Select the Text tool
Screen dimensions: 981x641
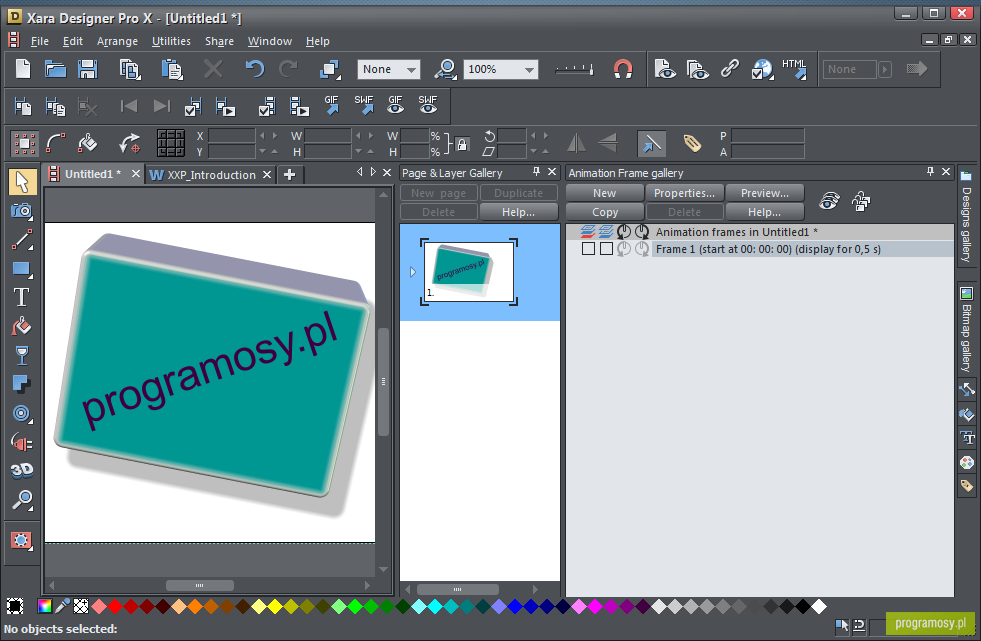tap(22, 297)
